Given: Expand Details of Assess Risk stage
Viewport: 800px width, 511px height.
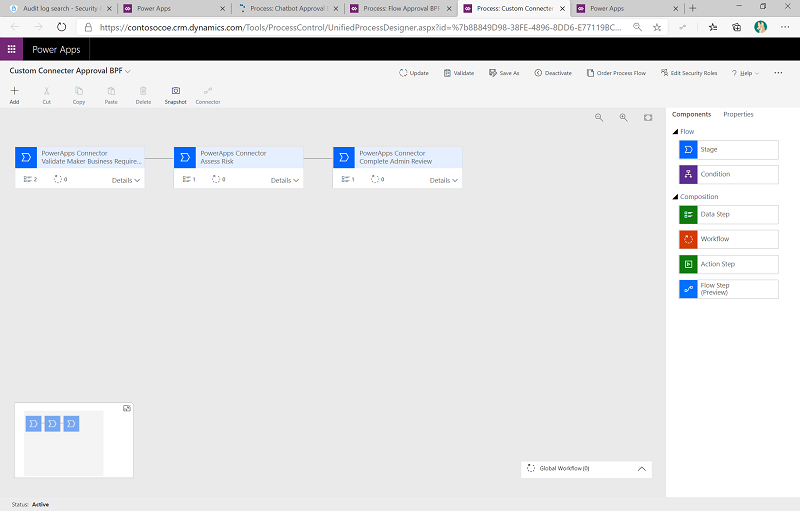Looking at the screenshot, I should [x=285, y=180].
